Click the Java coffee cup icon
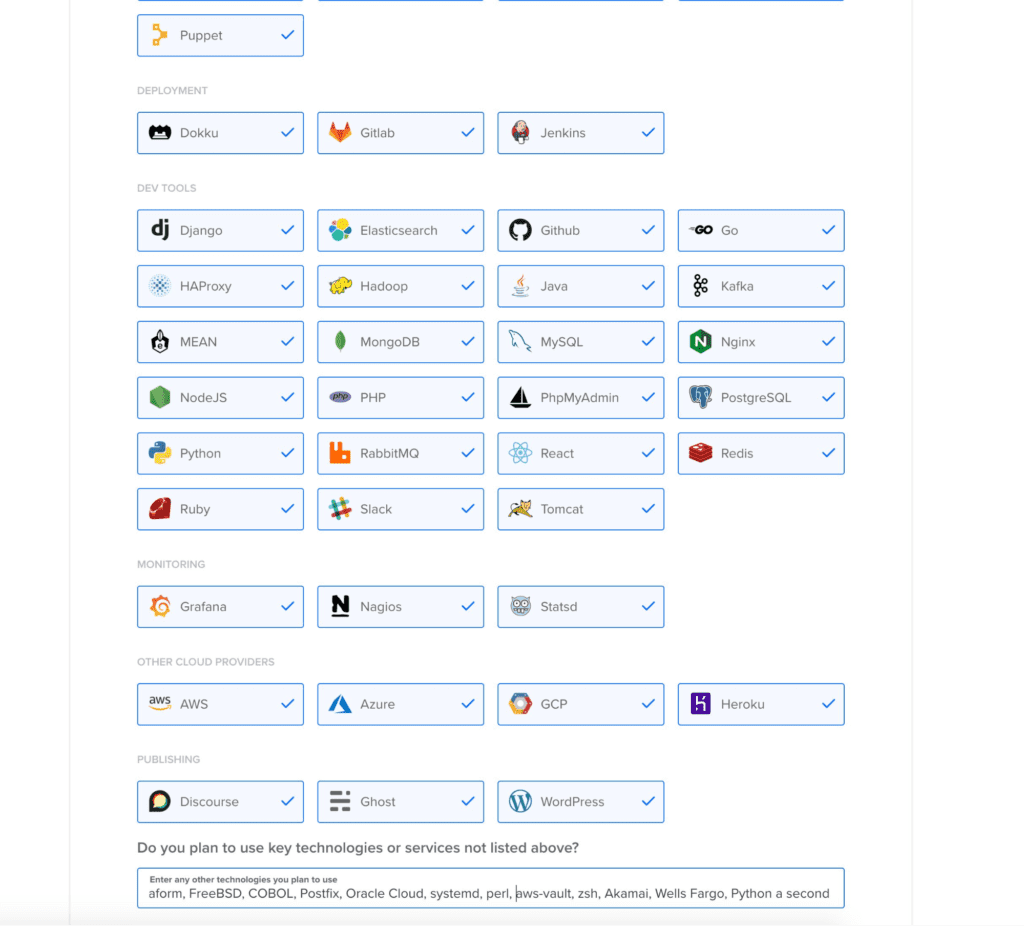This screenshot has height=926, width=1024. point(520,286)
